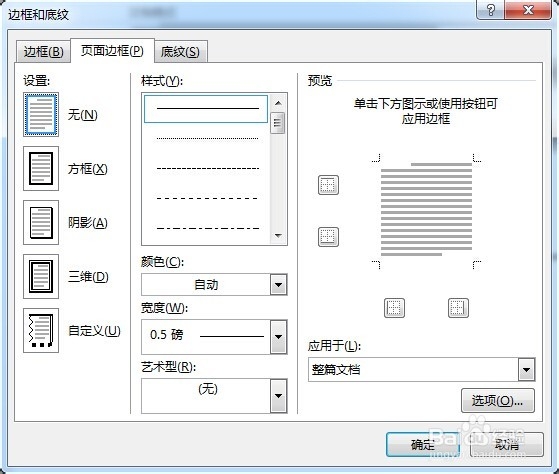Toggle the top border preview button

[328, 185]
